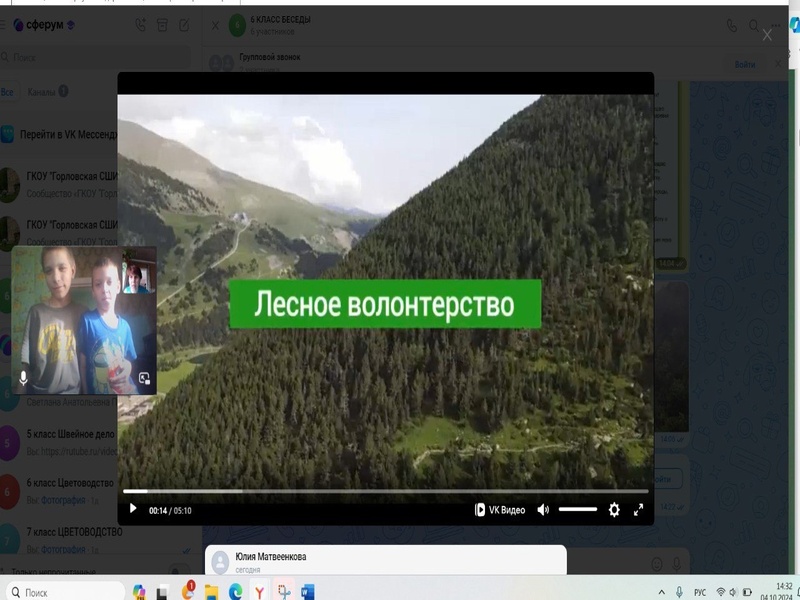This screenshot has width=800, height=600.
Task: Call the 6 КЛАСС БЕСЕДЫ chat
Action: pos(732,26)
